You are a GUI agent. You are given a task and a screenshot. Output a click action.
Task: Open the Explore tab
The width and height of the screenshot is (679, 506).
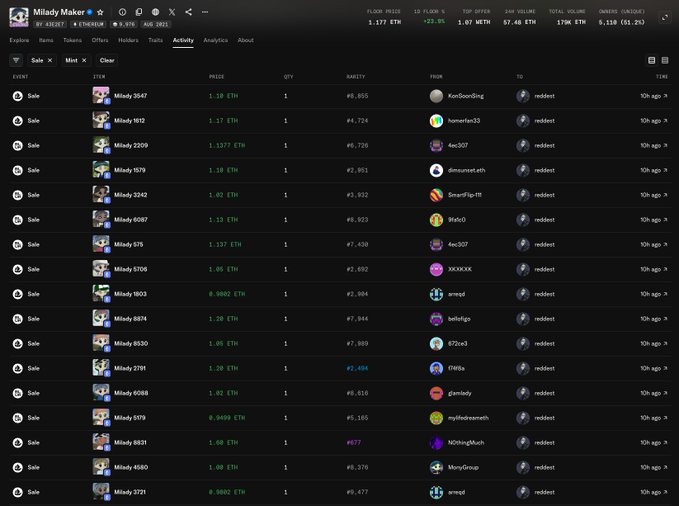coord(19,40)
